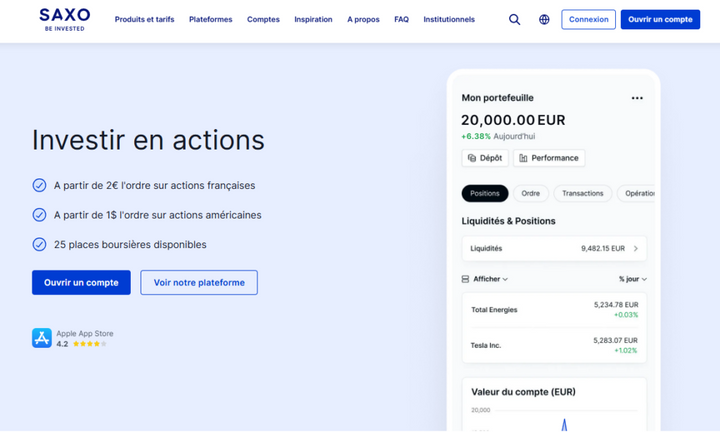Select the Tesla Inc. position row
Viewport: 720px width, 432px height.
tap(554, 345)
